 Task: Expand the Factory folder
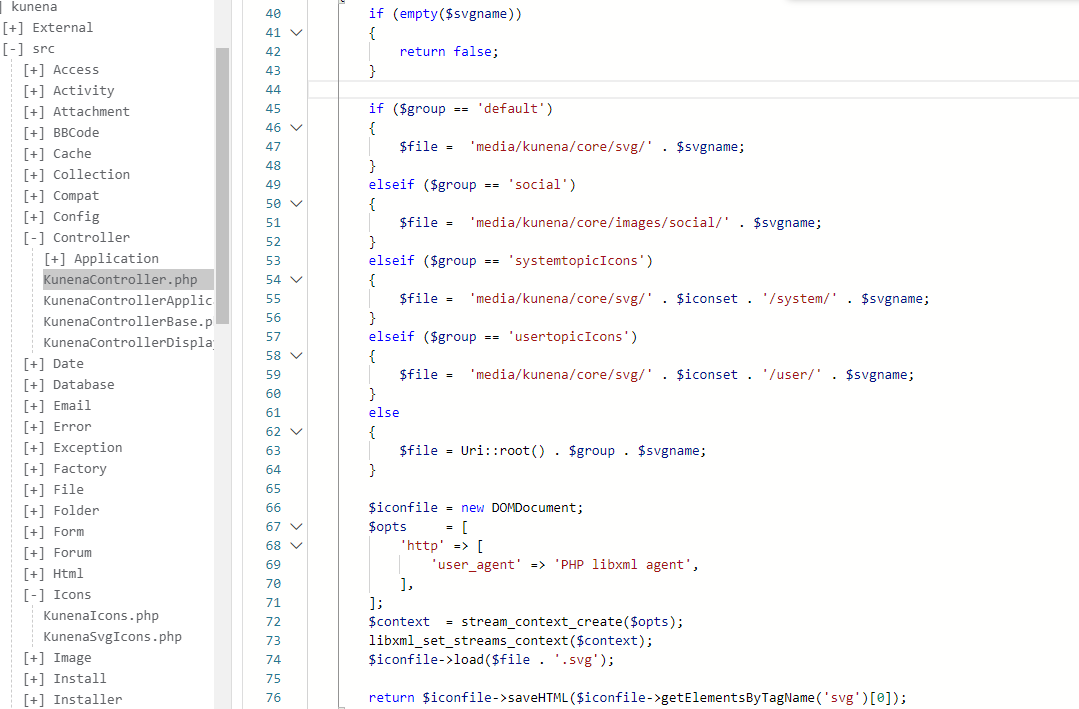(34, 469)
